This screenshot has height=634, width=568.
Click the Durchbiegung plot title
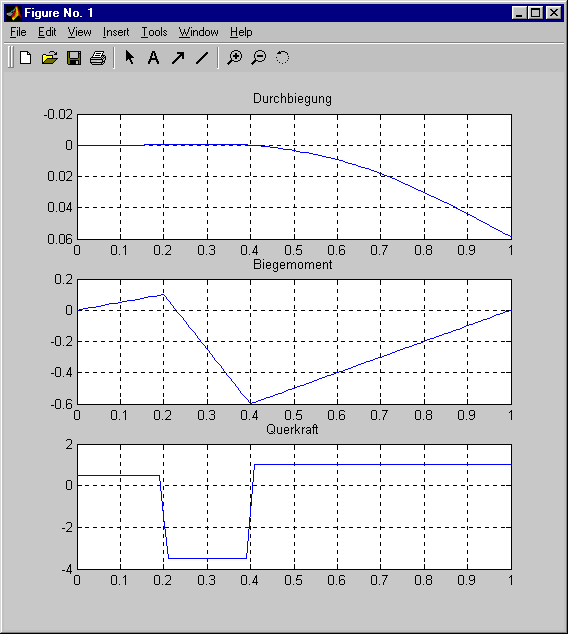pyautogui.click(x=292, y=99)
